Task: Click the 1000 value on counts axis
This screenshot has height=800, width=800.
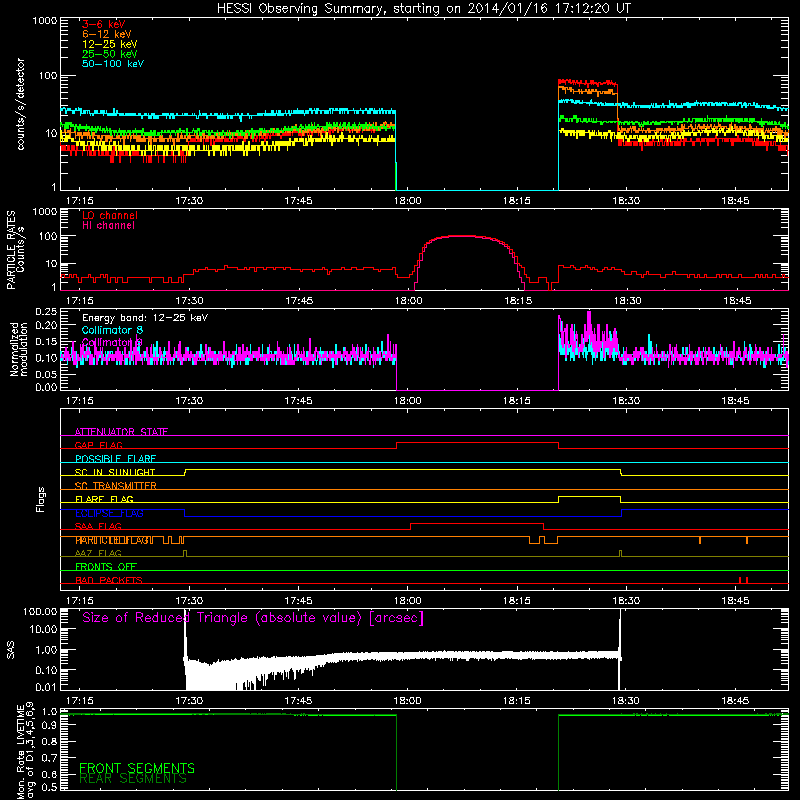Action: click(x=45, y=21)
